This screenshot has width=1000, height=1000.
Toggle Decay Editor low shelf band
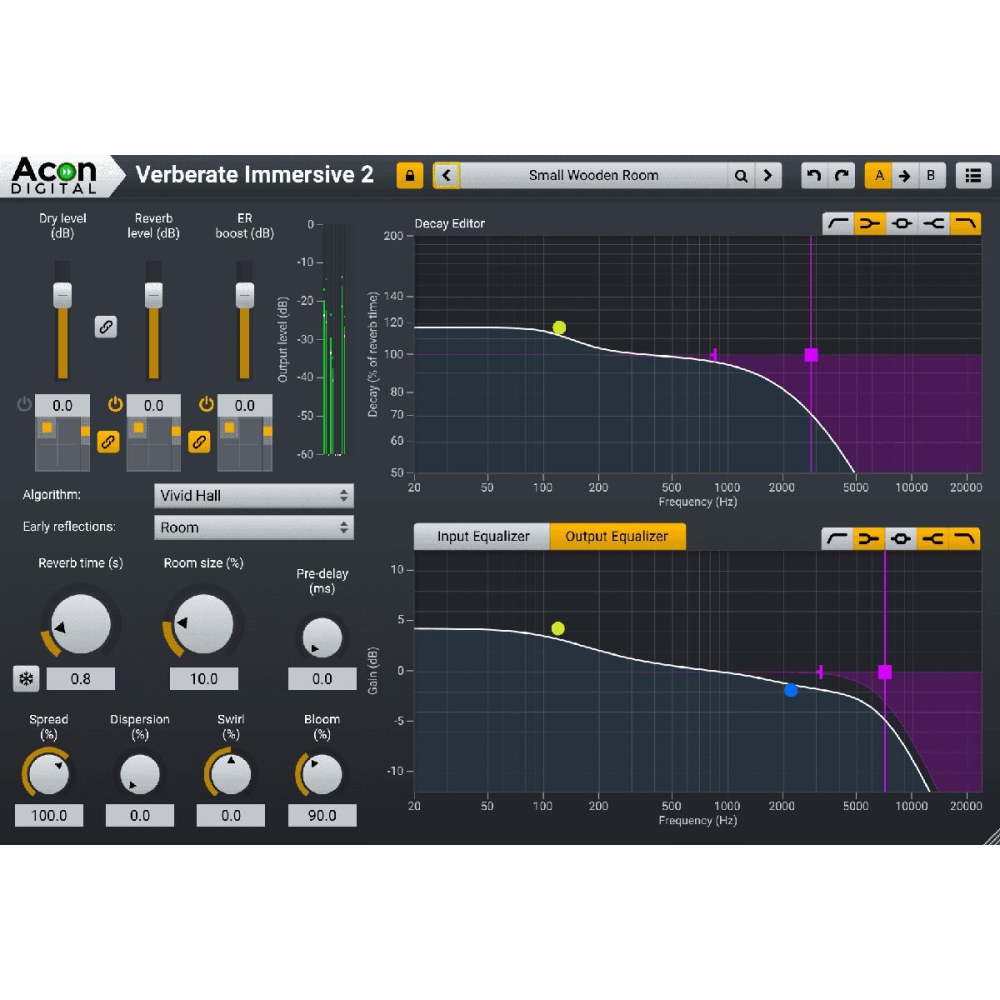[x=870, y=223]
